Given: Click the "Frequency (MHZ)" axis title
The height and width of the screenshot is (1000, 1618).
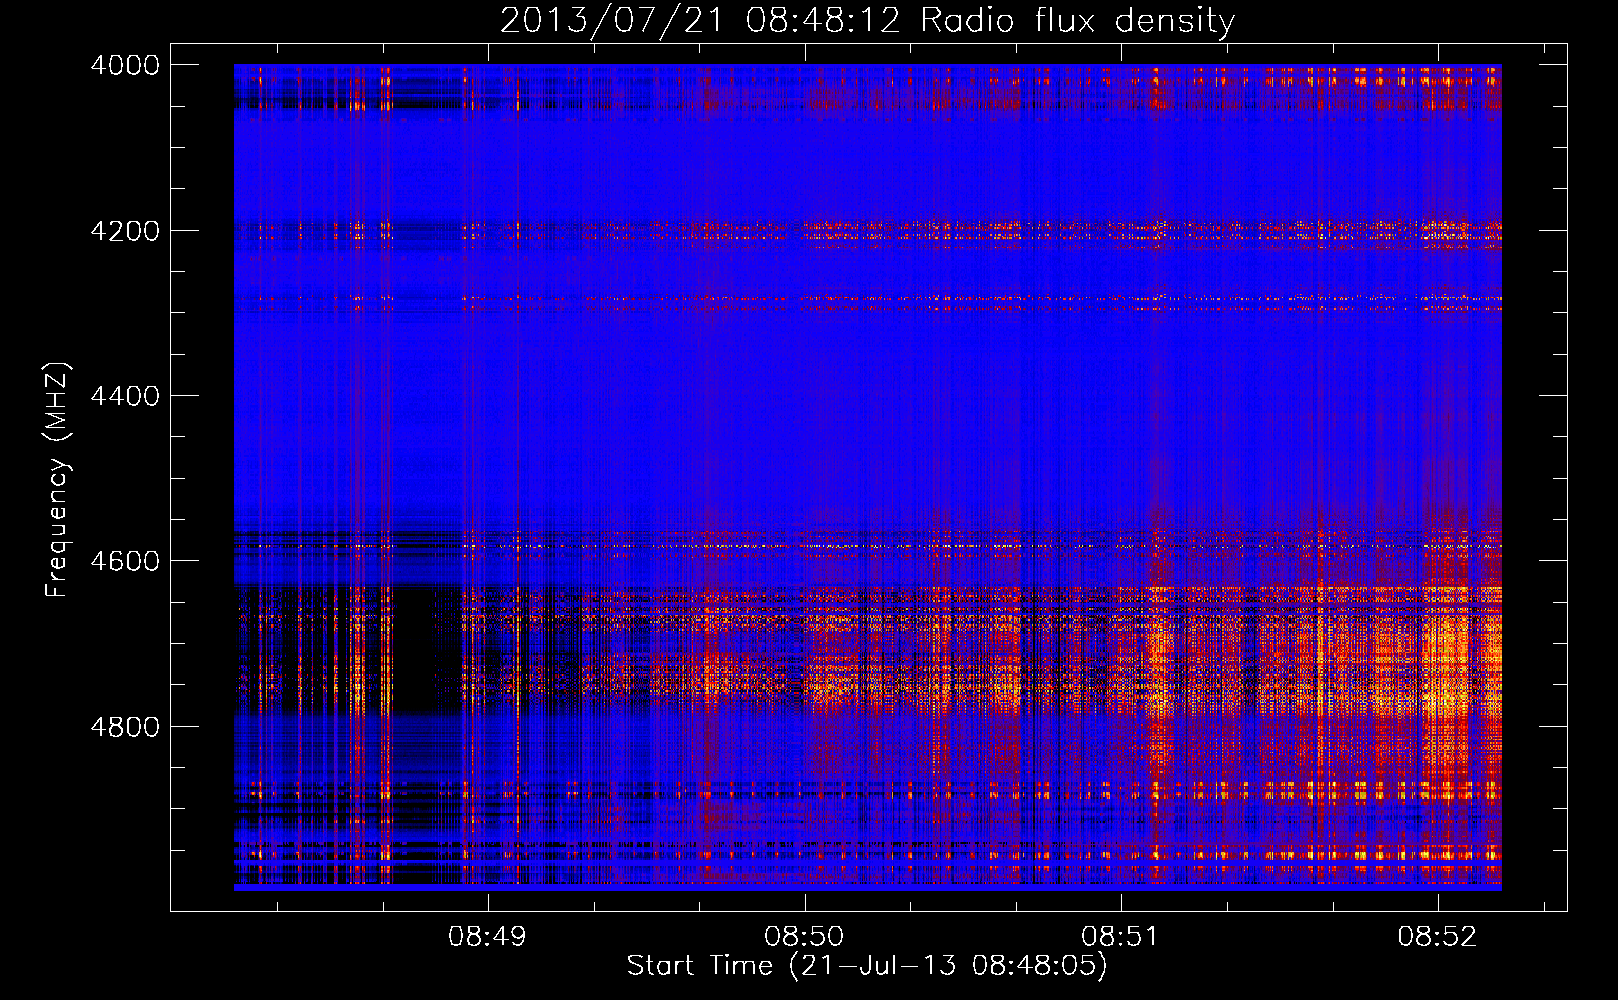Looking at the screenshot, I should coord(57,479).
